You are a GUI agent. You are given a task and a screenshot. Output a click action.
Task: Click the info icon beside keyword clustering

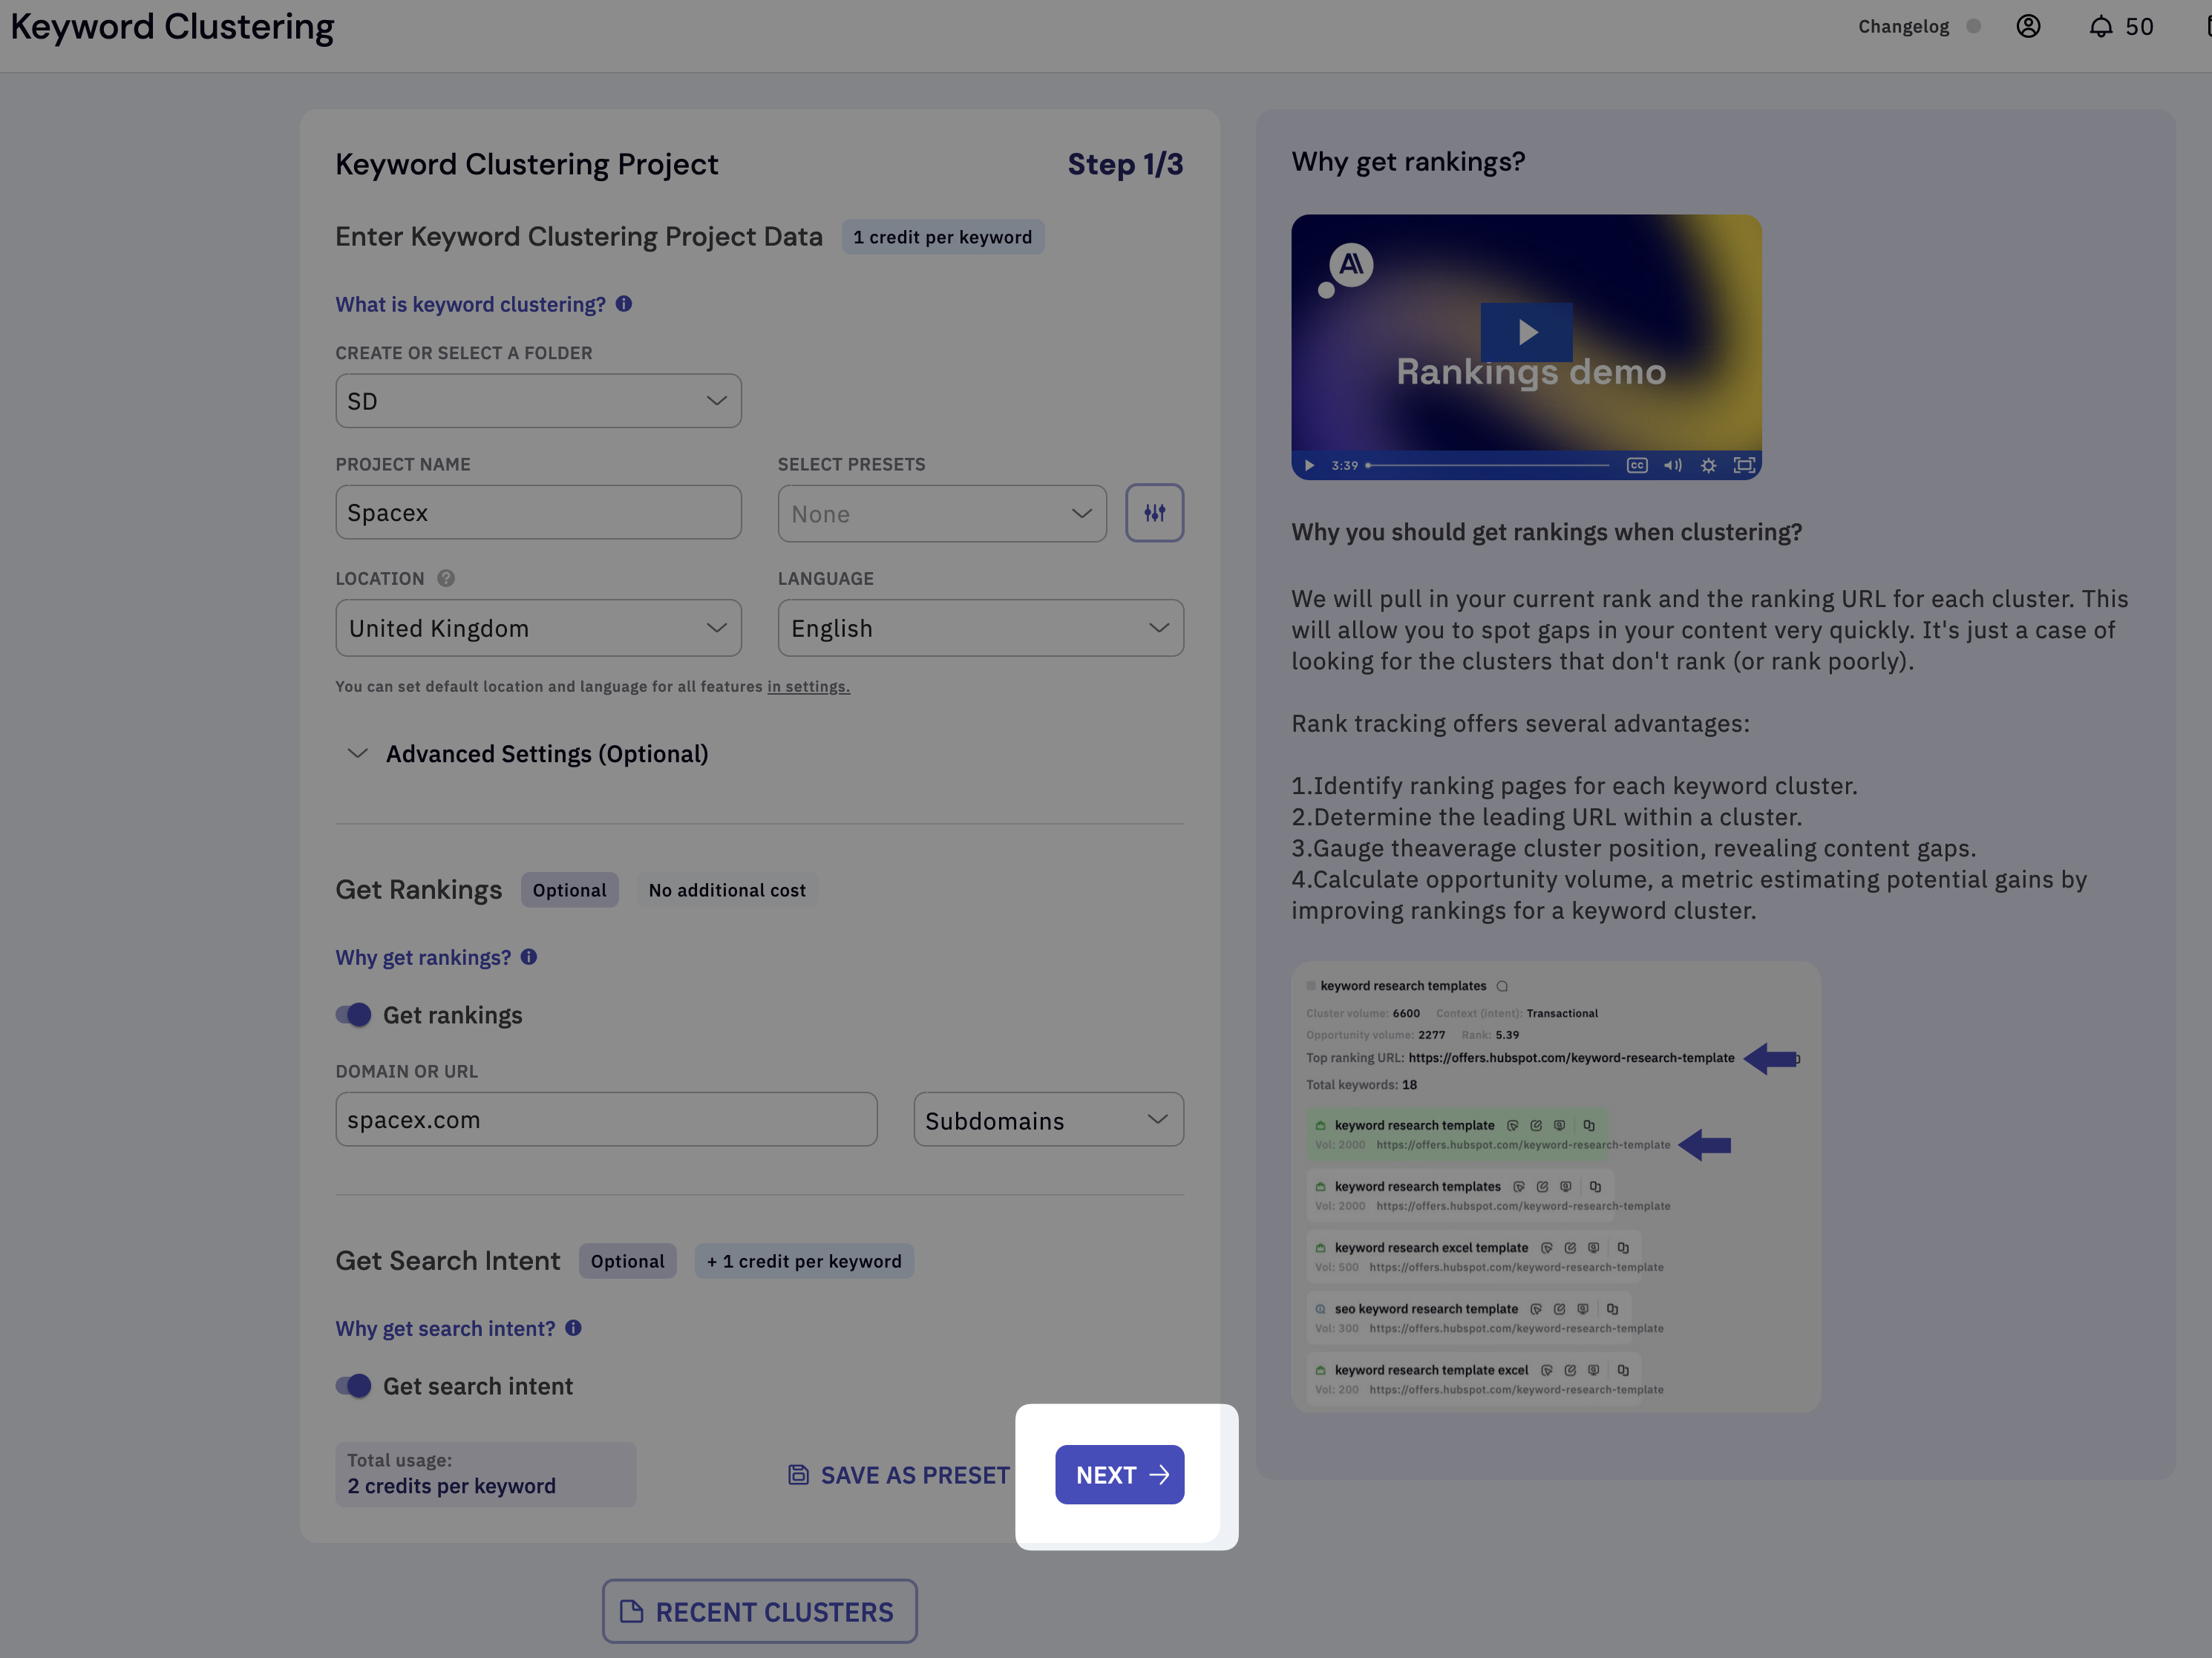click(624, 304)
